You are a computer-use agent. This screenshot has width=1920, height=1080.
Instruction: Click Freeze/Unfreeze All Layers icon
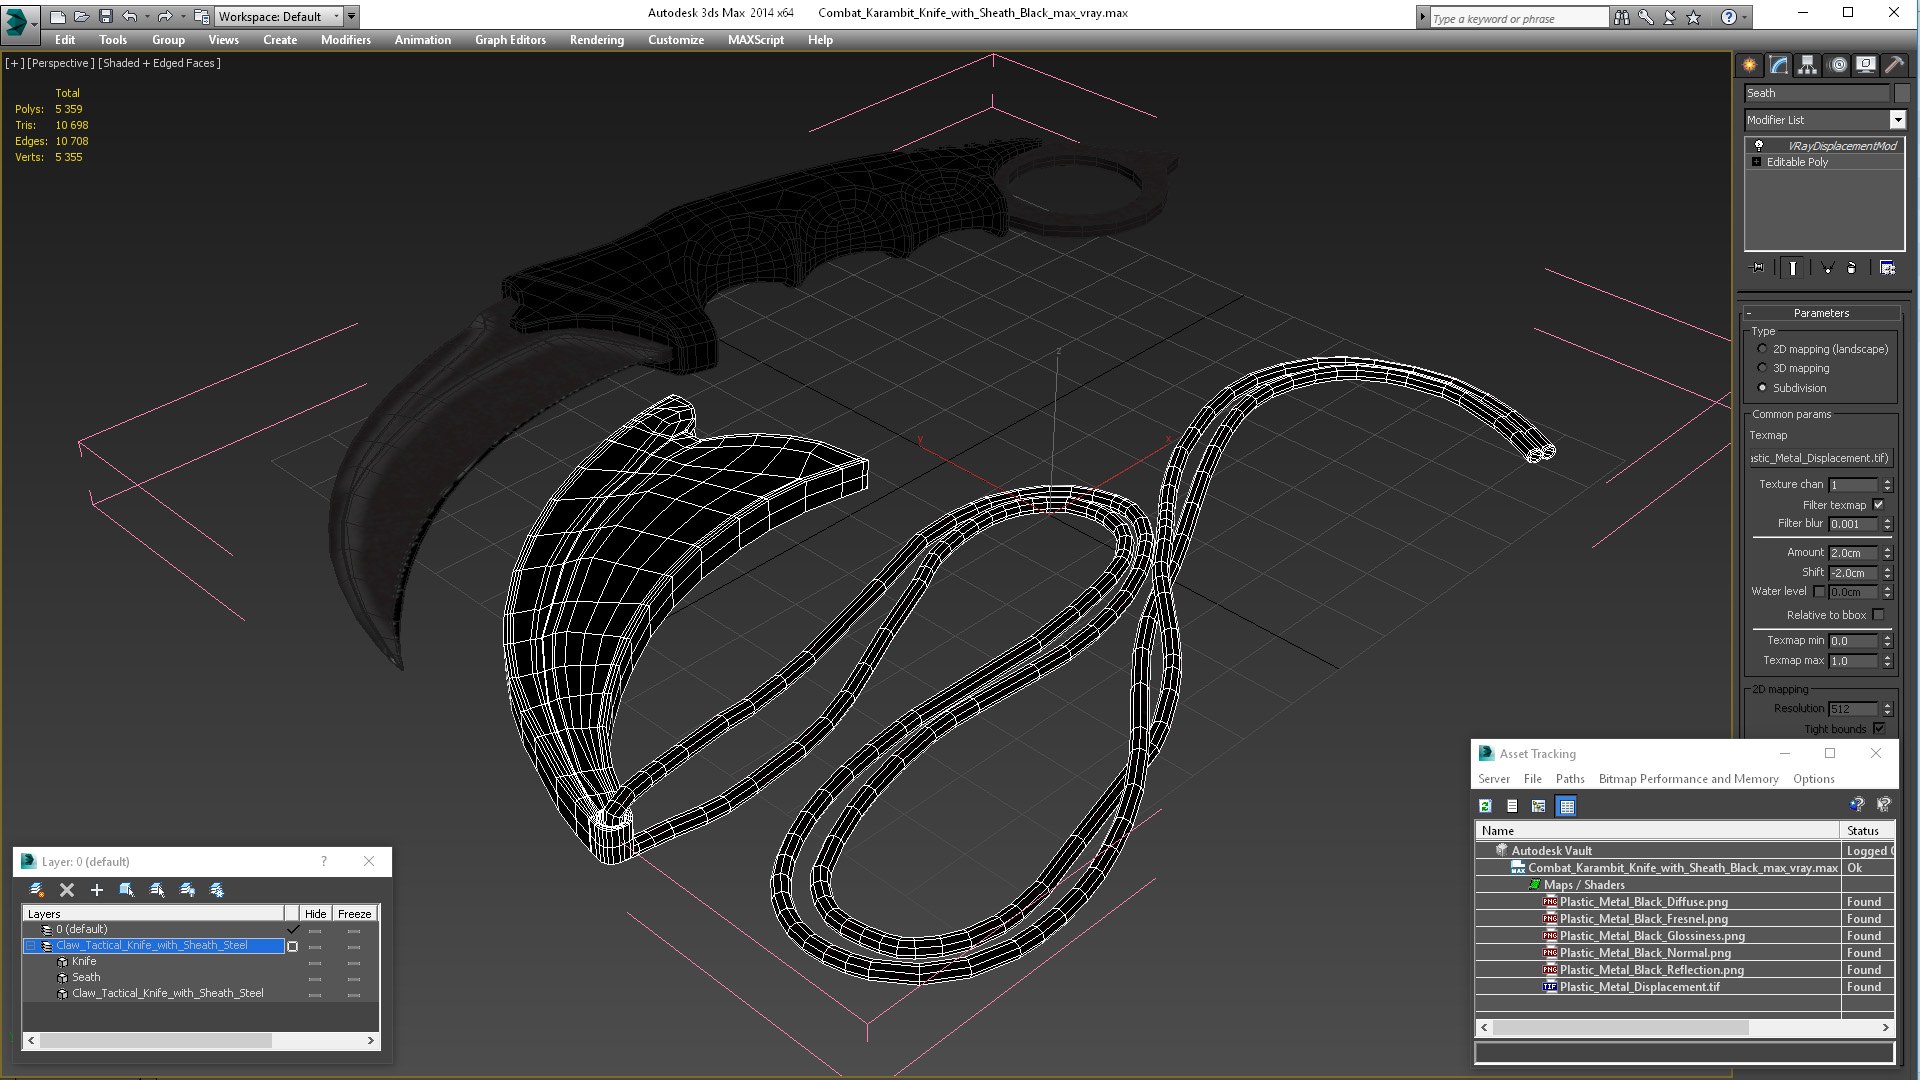coord(217,890)
